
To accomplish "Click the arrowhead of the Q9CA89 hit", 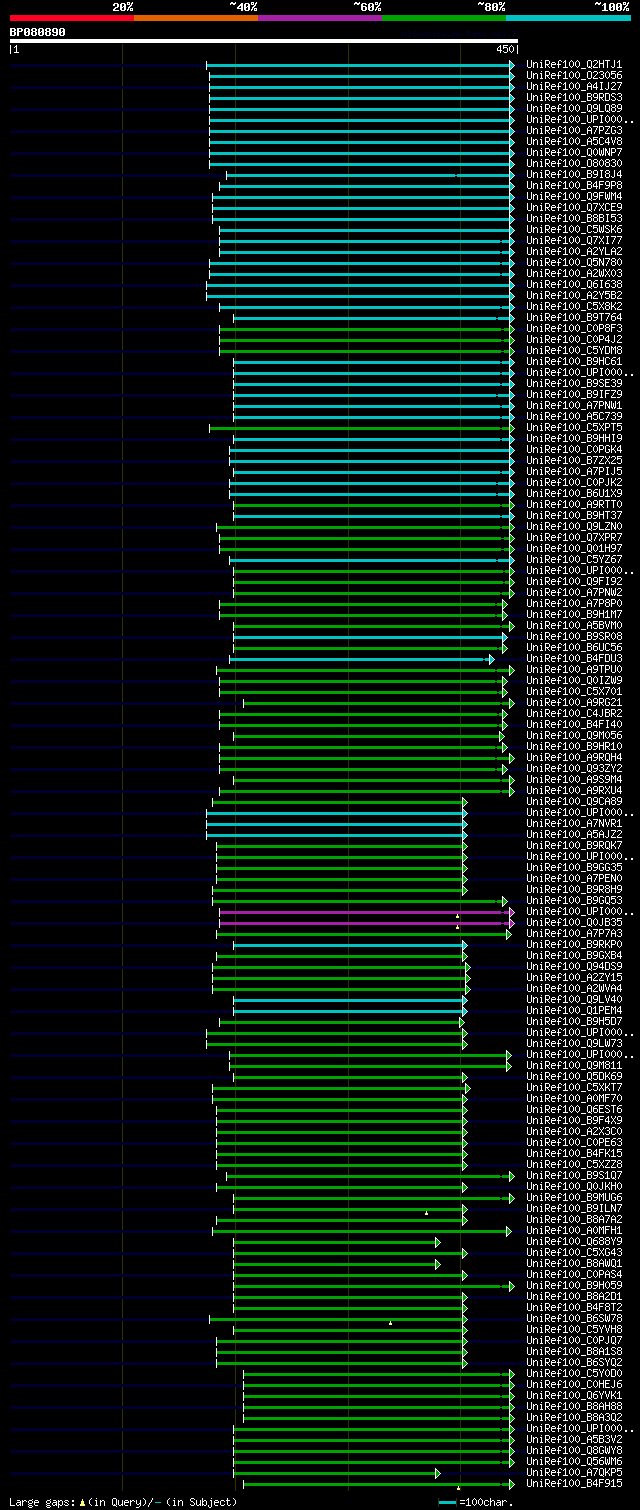I will pyautogui.click(x=464, y=802).
